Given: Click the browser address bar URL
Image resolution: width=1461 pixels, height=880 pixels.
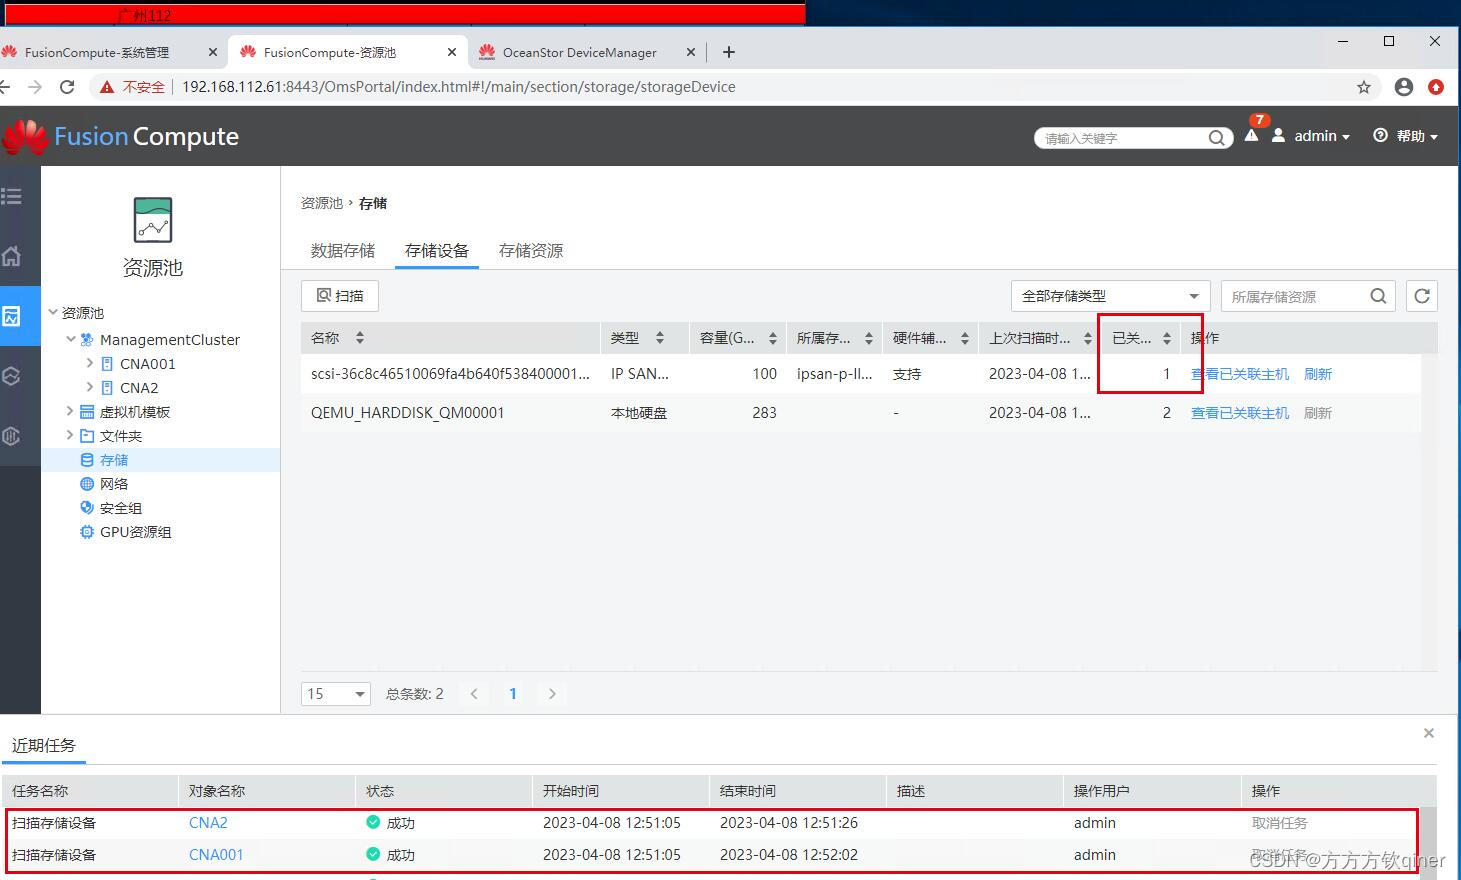Looking at the screenshot, I should [458, 87].
